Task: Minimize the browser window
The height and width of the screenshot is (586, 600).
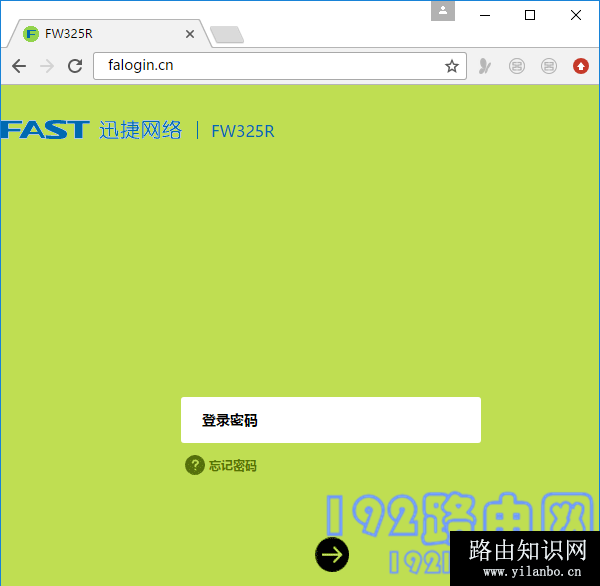Action: pos(485,15)
